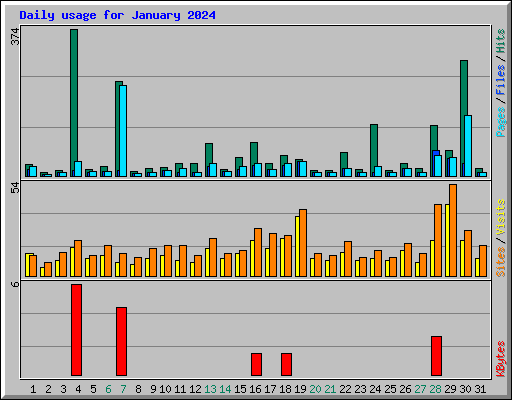Click the 'Daily usage for January 2024' title

tap(117, 15)
